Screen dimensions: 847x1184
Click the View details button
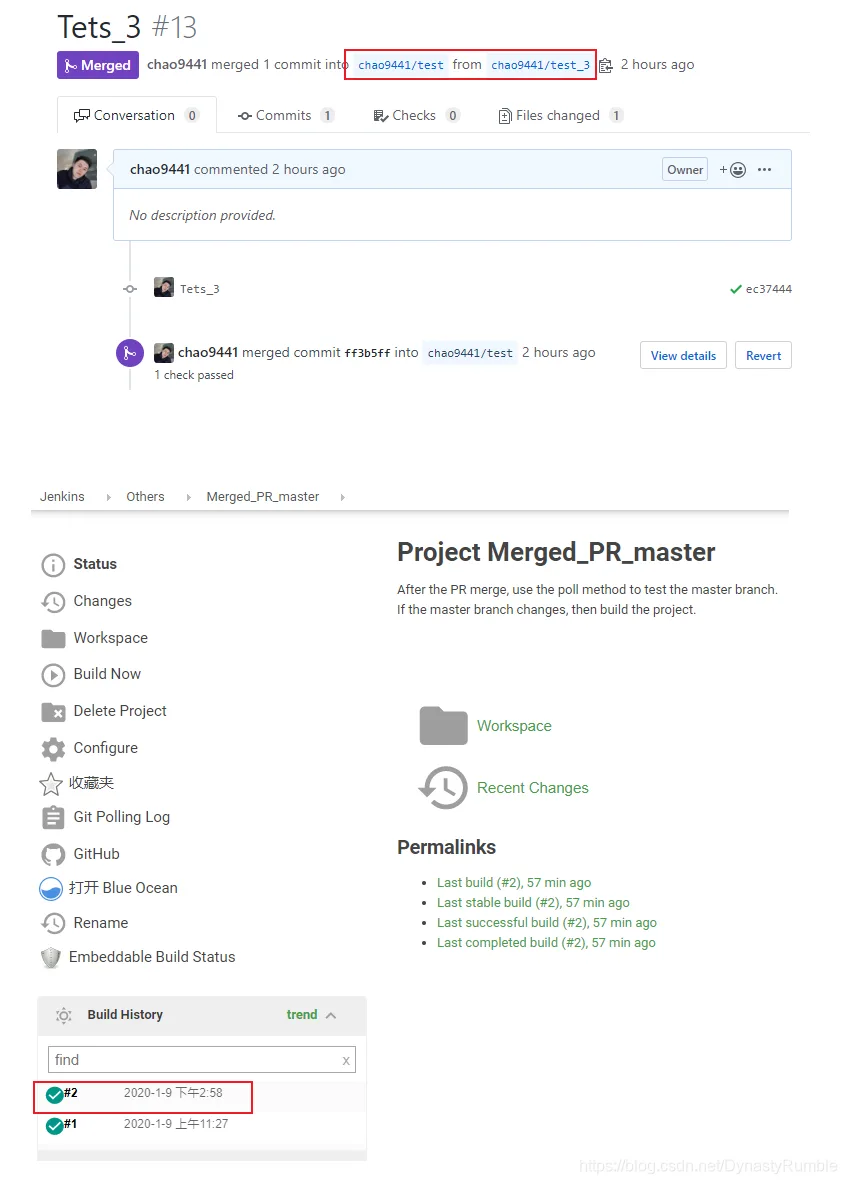pyautogui.click(x=683, y=356)
